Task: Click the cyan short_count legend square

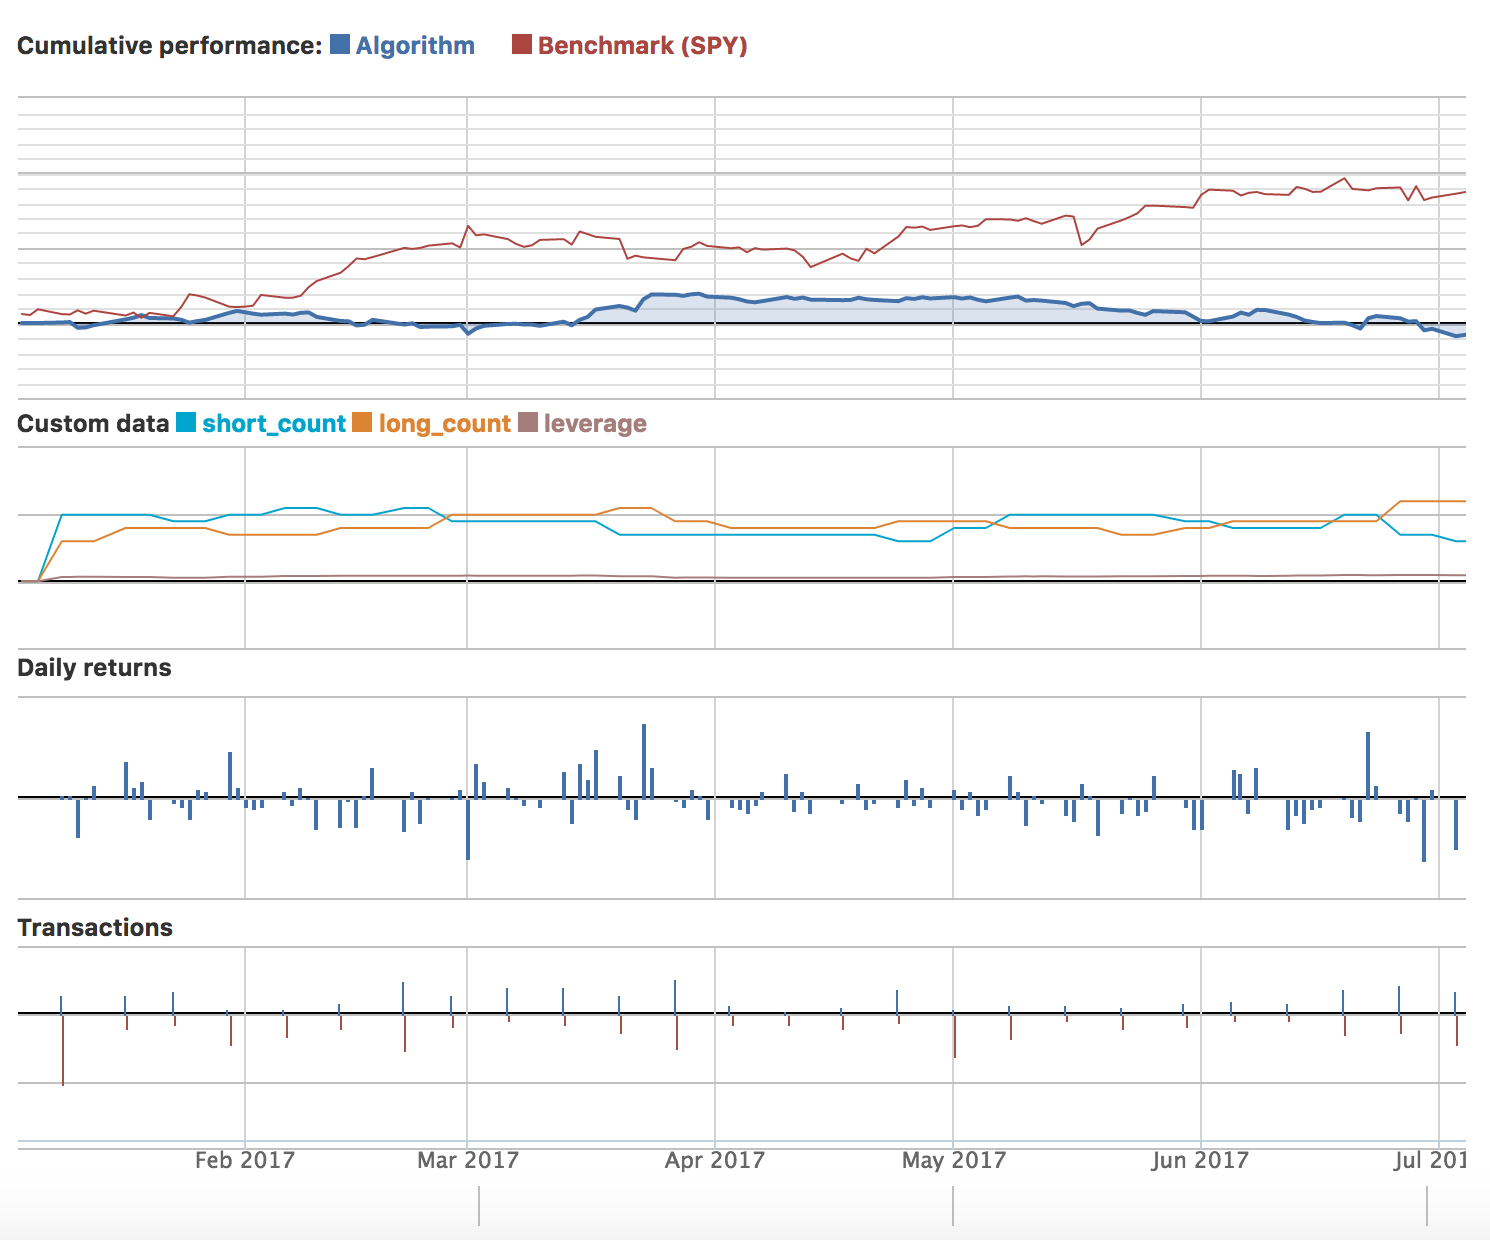Action: 186,423
